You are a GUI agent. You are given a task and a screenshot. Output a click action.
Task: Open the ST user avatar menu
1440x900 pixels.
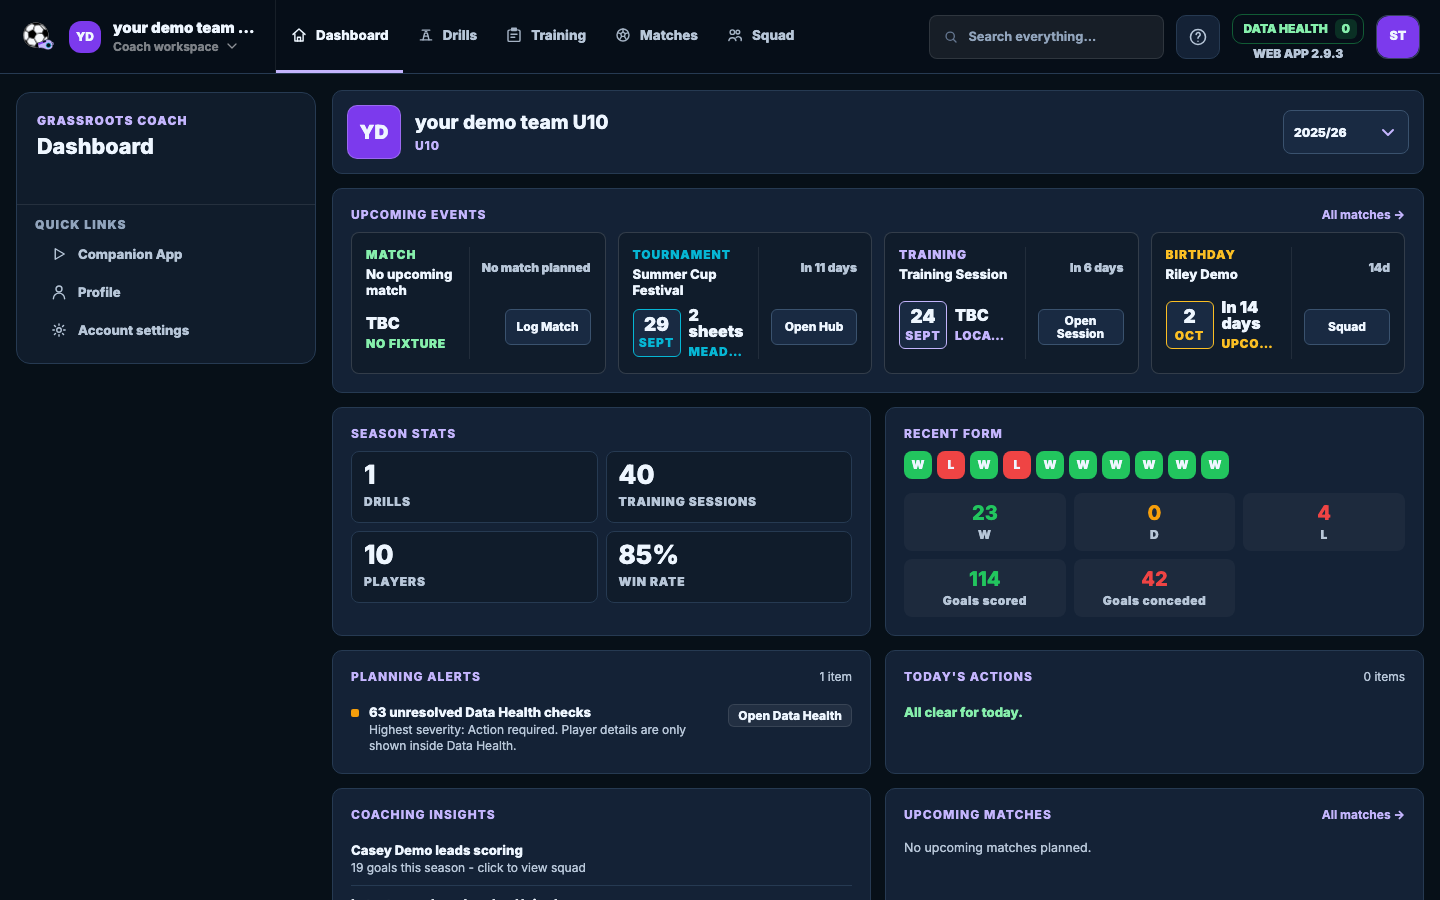click(1397, 36)
